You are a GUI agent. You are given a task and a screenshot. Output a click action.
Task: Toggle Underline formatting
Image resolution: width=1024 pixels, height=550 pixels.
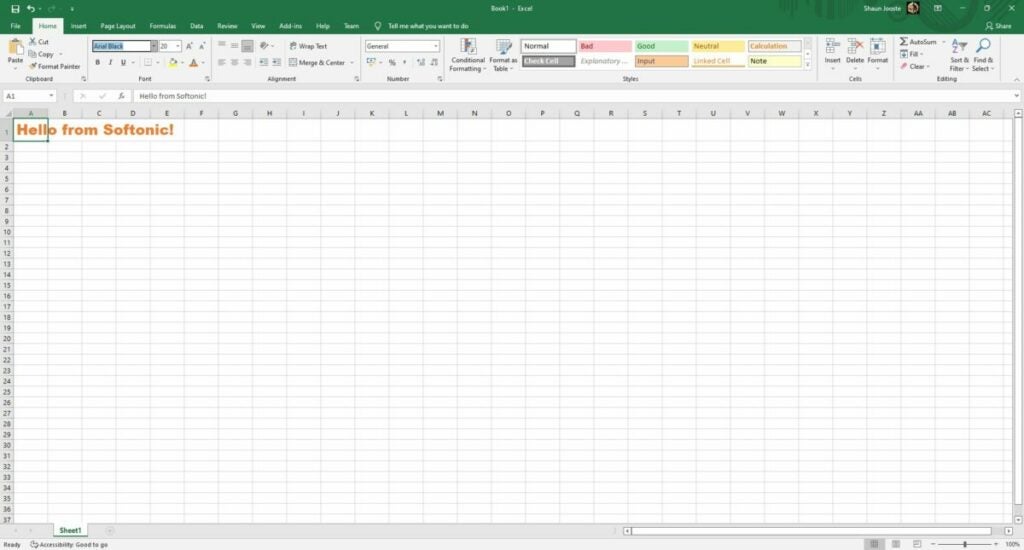123,62
